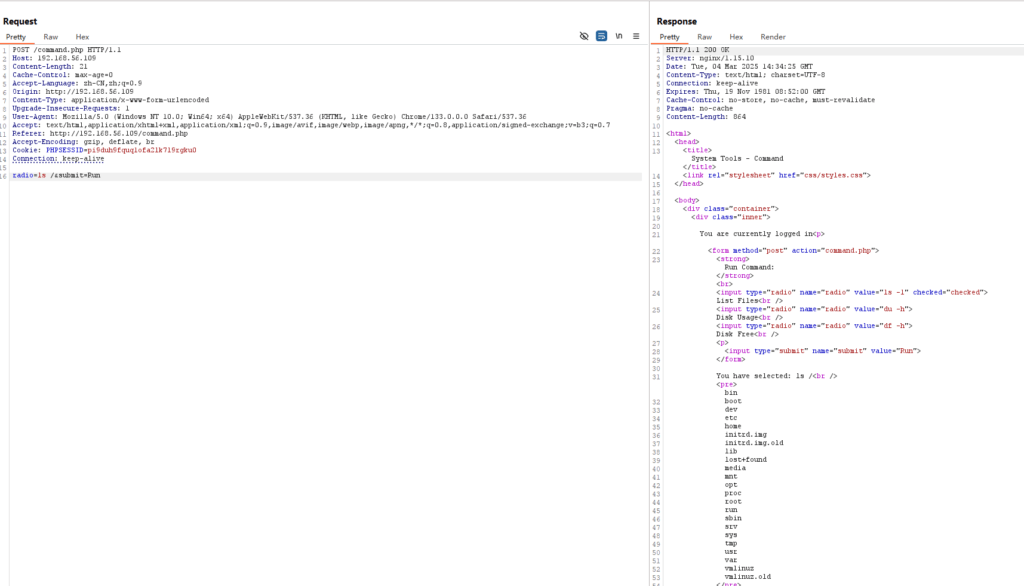Screen dimensions: 1024x586
Task: Click the 'You have selected: ls /' line
Action: [776, 376]
